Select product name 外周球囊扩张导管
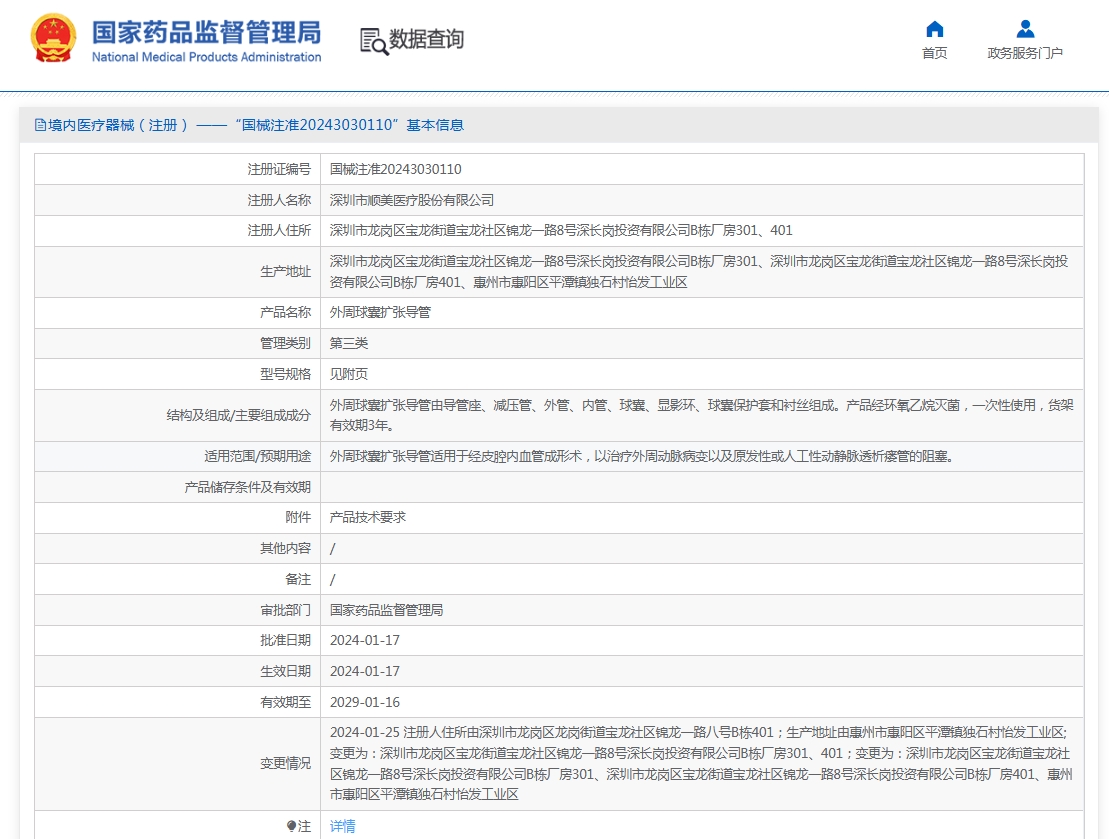The image size is (1109, 839). click(380, 312)
